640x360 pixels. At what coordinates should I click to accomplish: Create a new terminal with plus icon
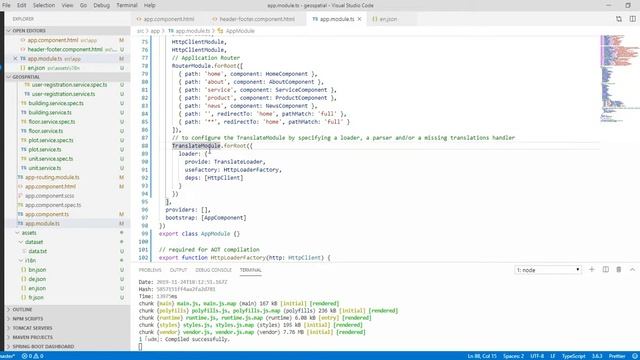(x=591, y=269)
